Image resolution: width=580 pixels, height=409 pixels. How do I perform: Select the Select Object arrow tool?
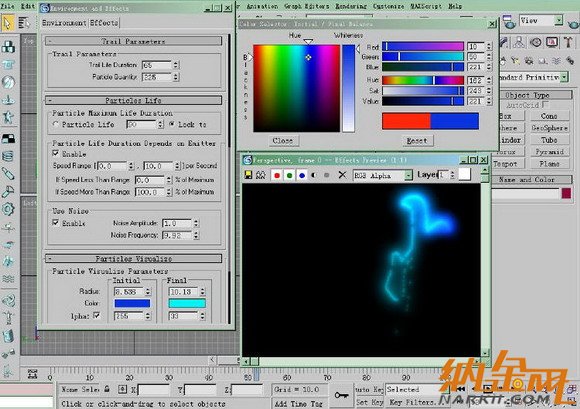pos(7,23)
